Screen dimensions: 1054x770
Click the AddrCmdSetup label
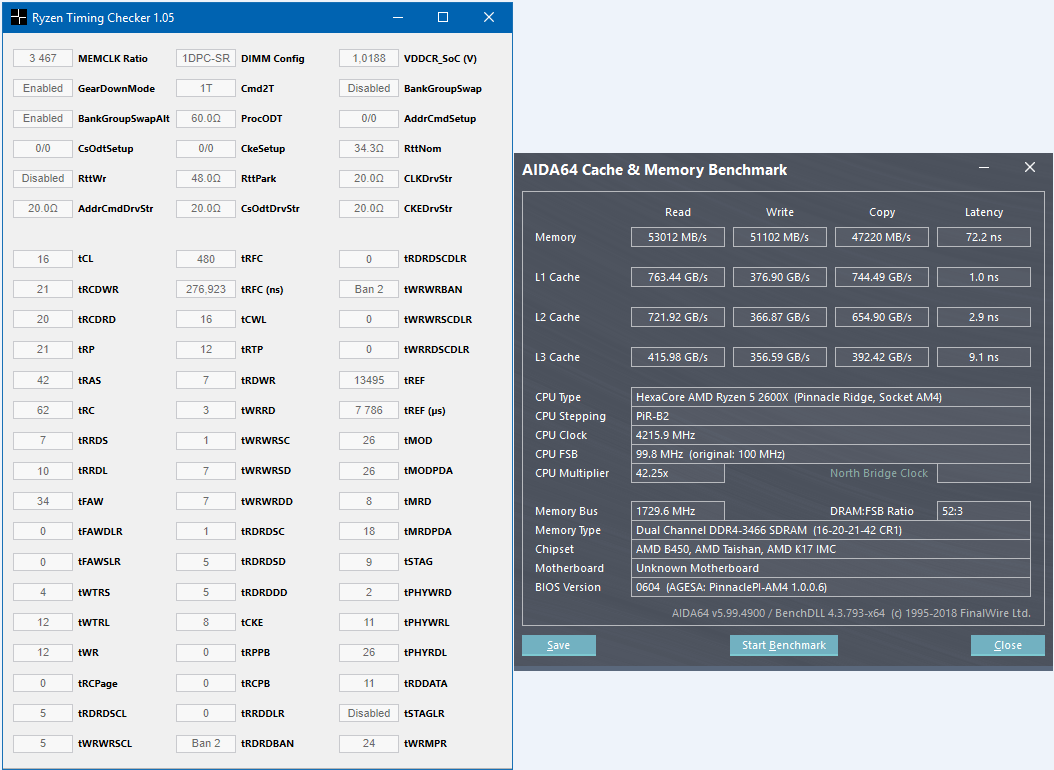point(440,118)
